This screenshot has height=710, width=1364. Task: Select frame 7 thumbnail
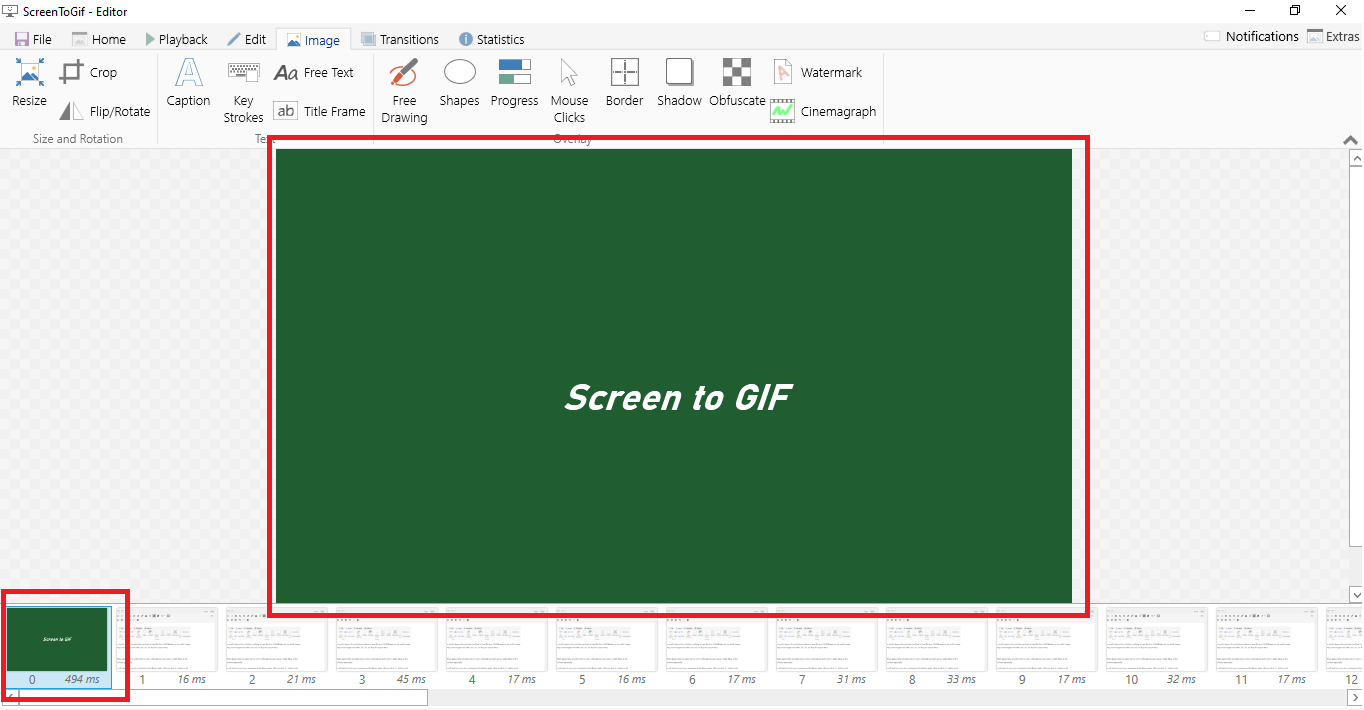(827, 646)
